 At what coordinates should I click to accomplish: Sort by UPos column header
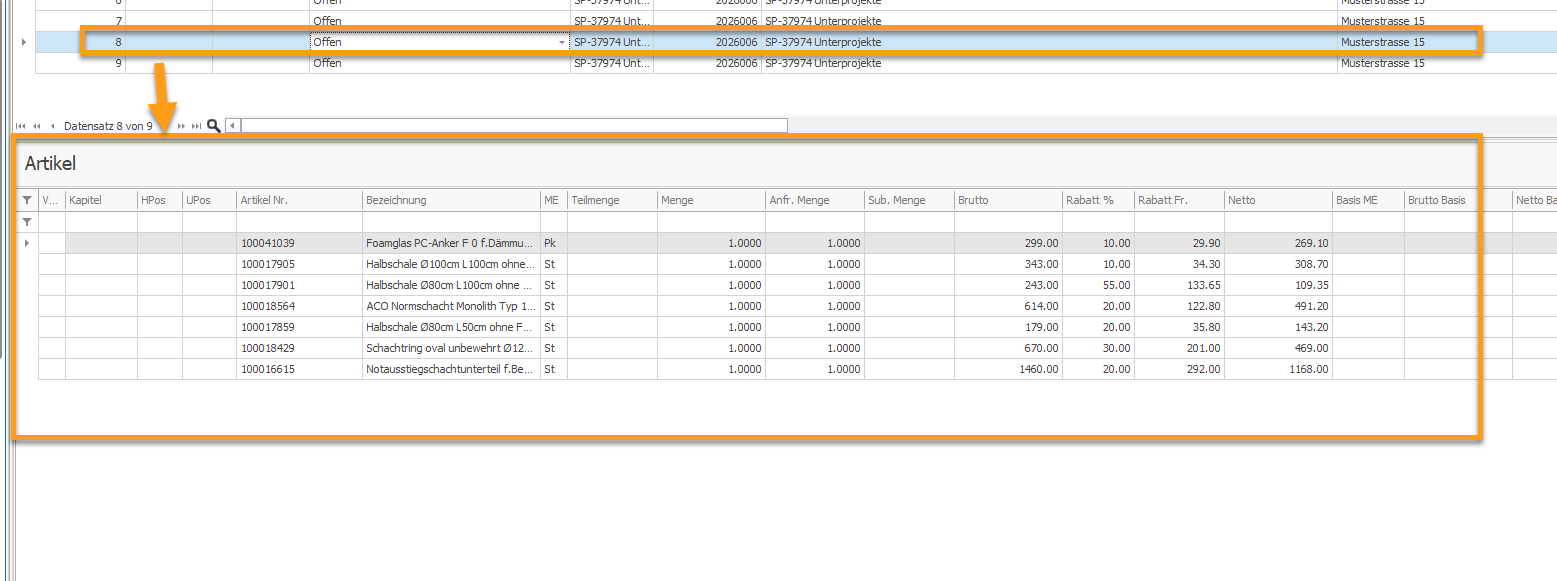coord(210,200)
